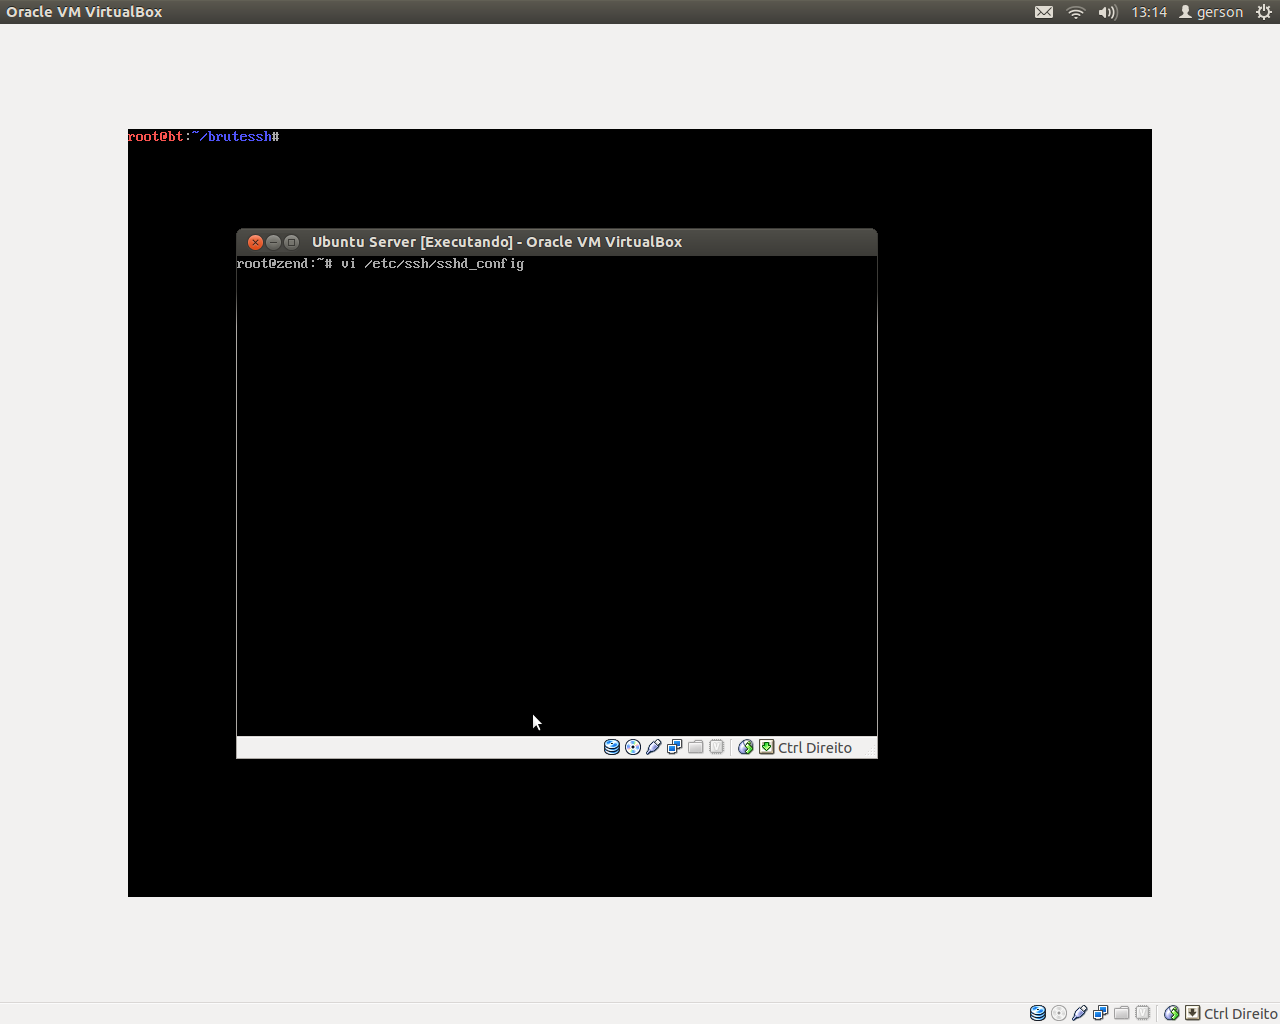Click Ctrl Direito label in outer status bar
The height and width of the screenshot is (1024, 1280).
[1241, 1014]
